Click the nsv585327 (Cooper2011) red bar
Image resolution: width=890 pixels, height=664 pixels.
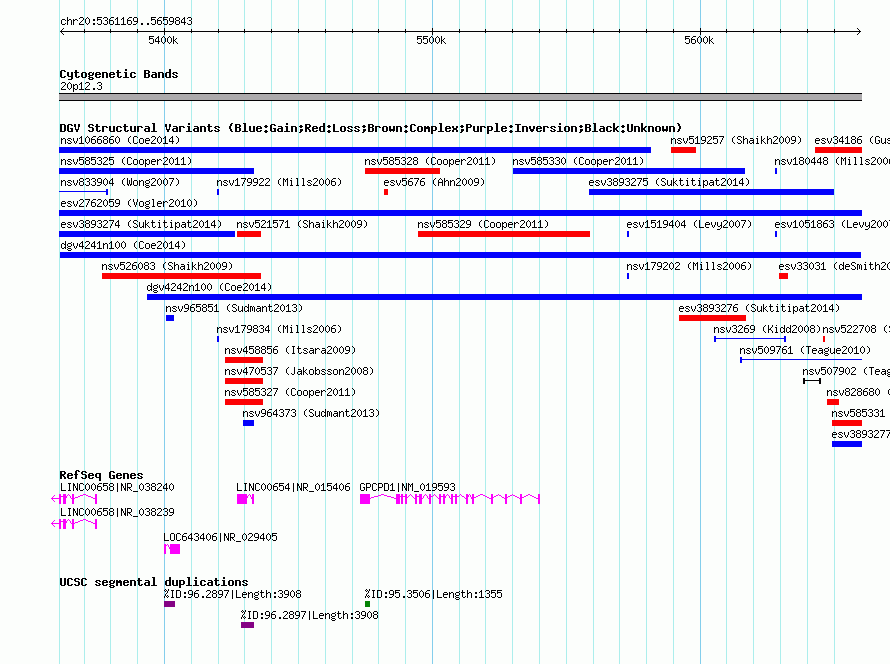[x=244, y=402]
